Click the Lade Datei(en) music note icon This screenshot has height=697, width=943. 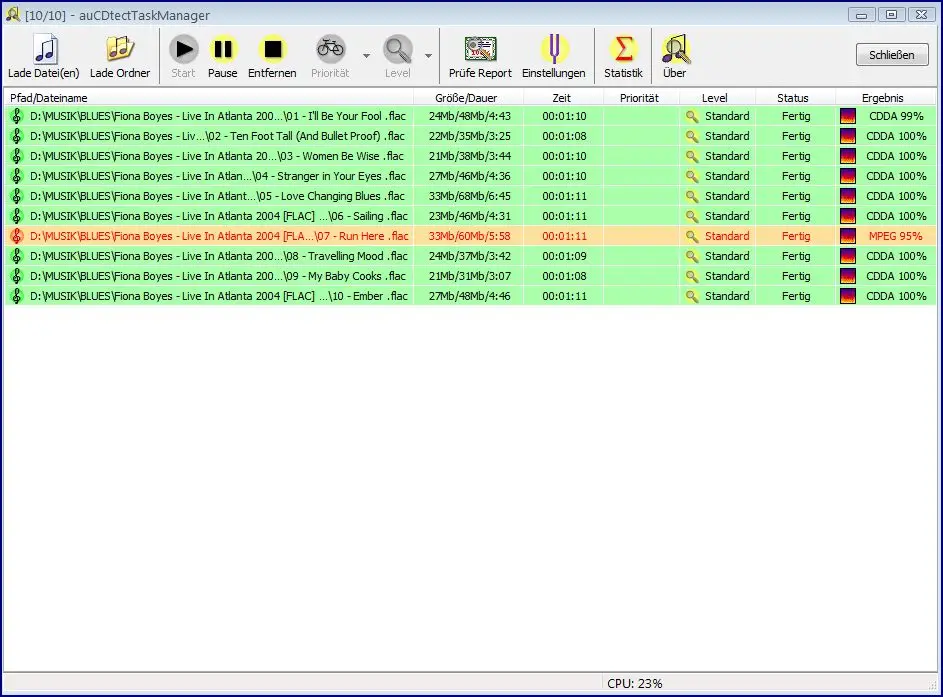(x=45, y=49)
